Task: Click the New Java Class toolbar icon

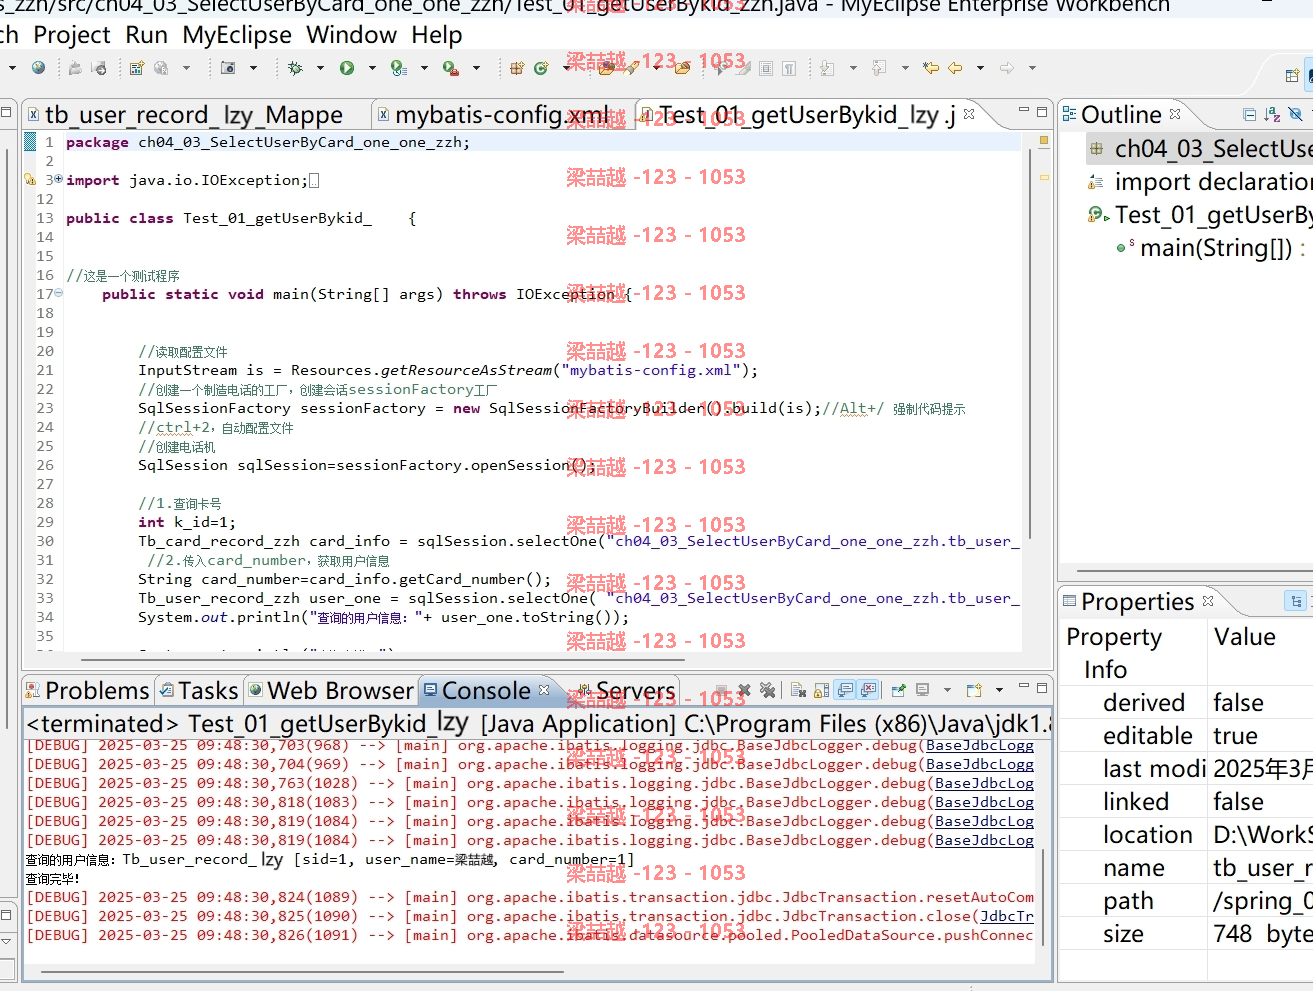Action: 541,68
